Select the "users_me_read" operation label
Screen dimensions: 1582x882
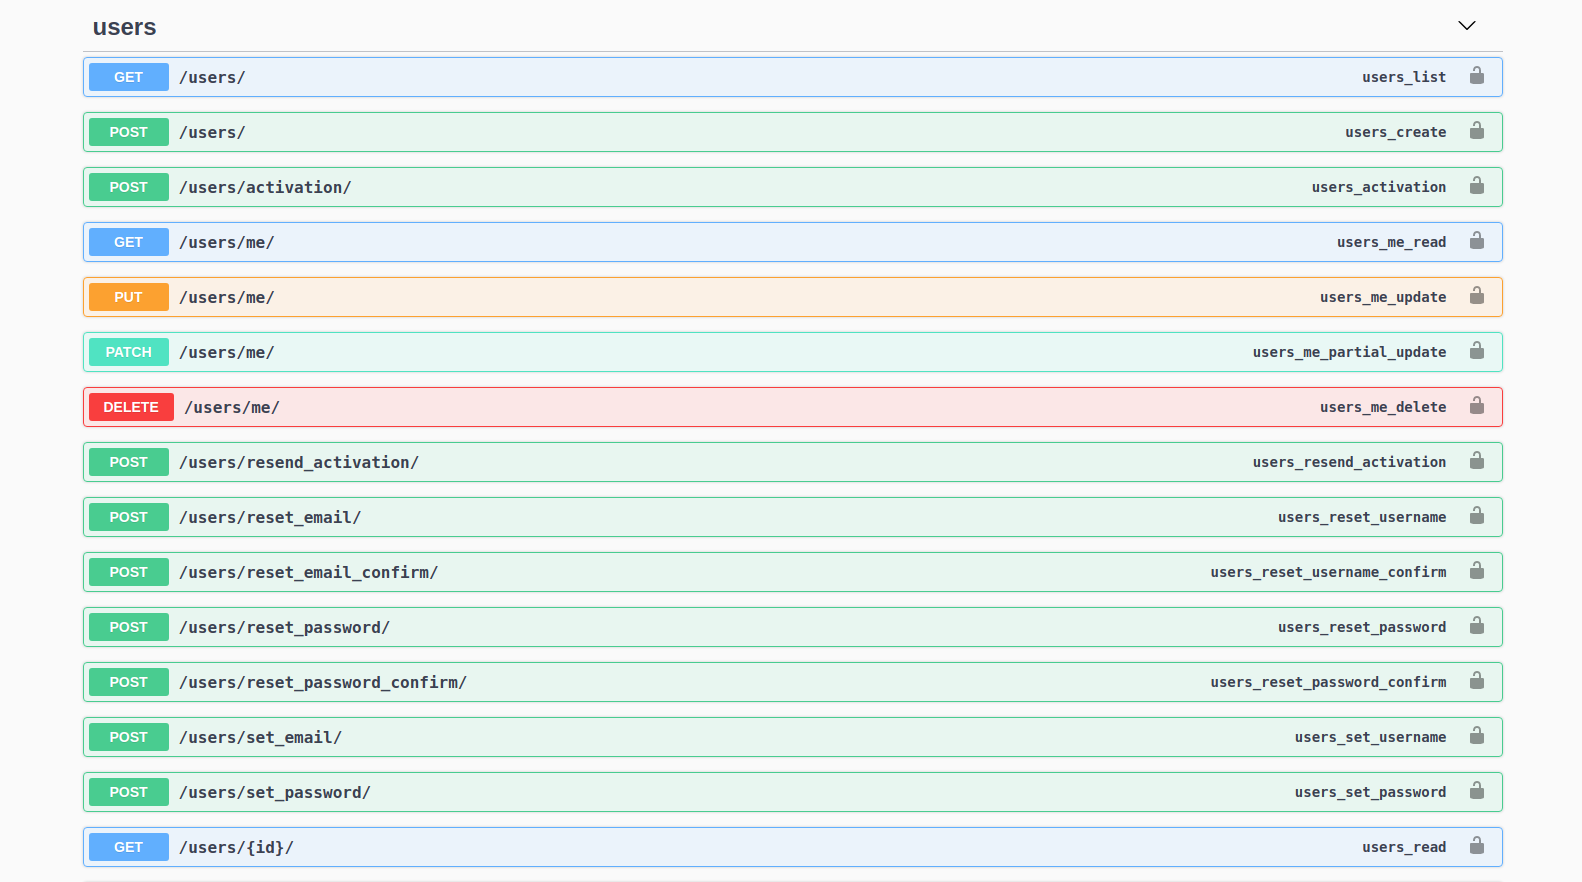pyautogui.click(x=1392, y=242)
